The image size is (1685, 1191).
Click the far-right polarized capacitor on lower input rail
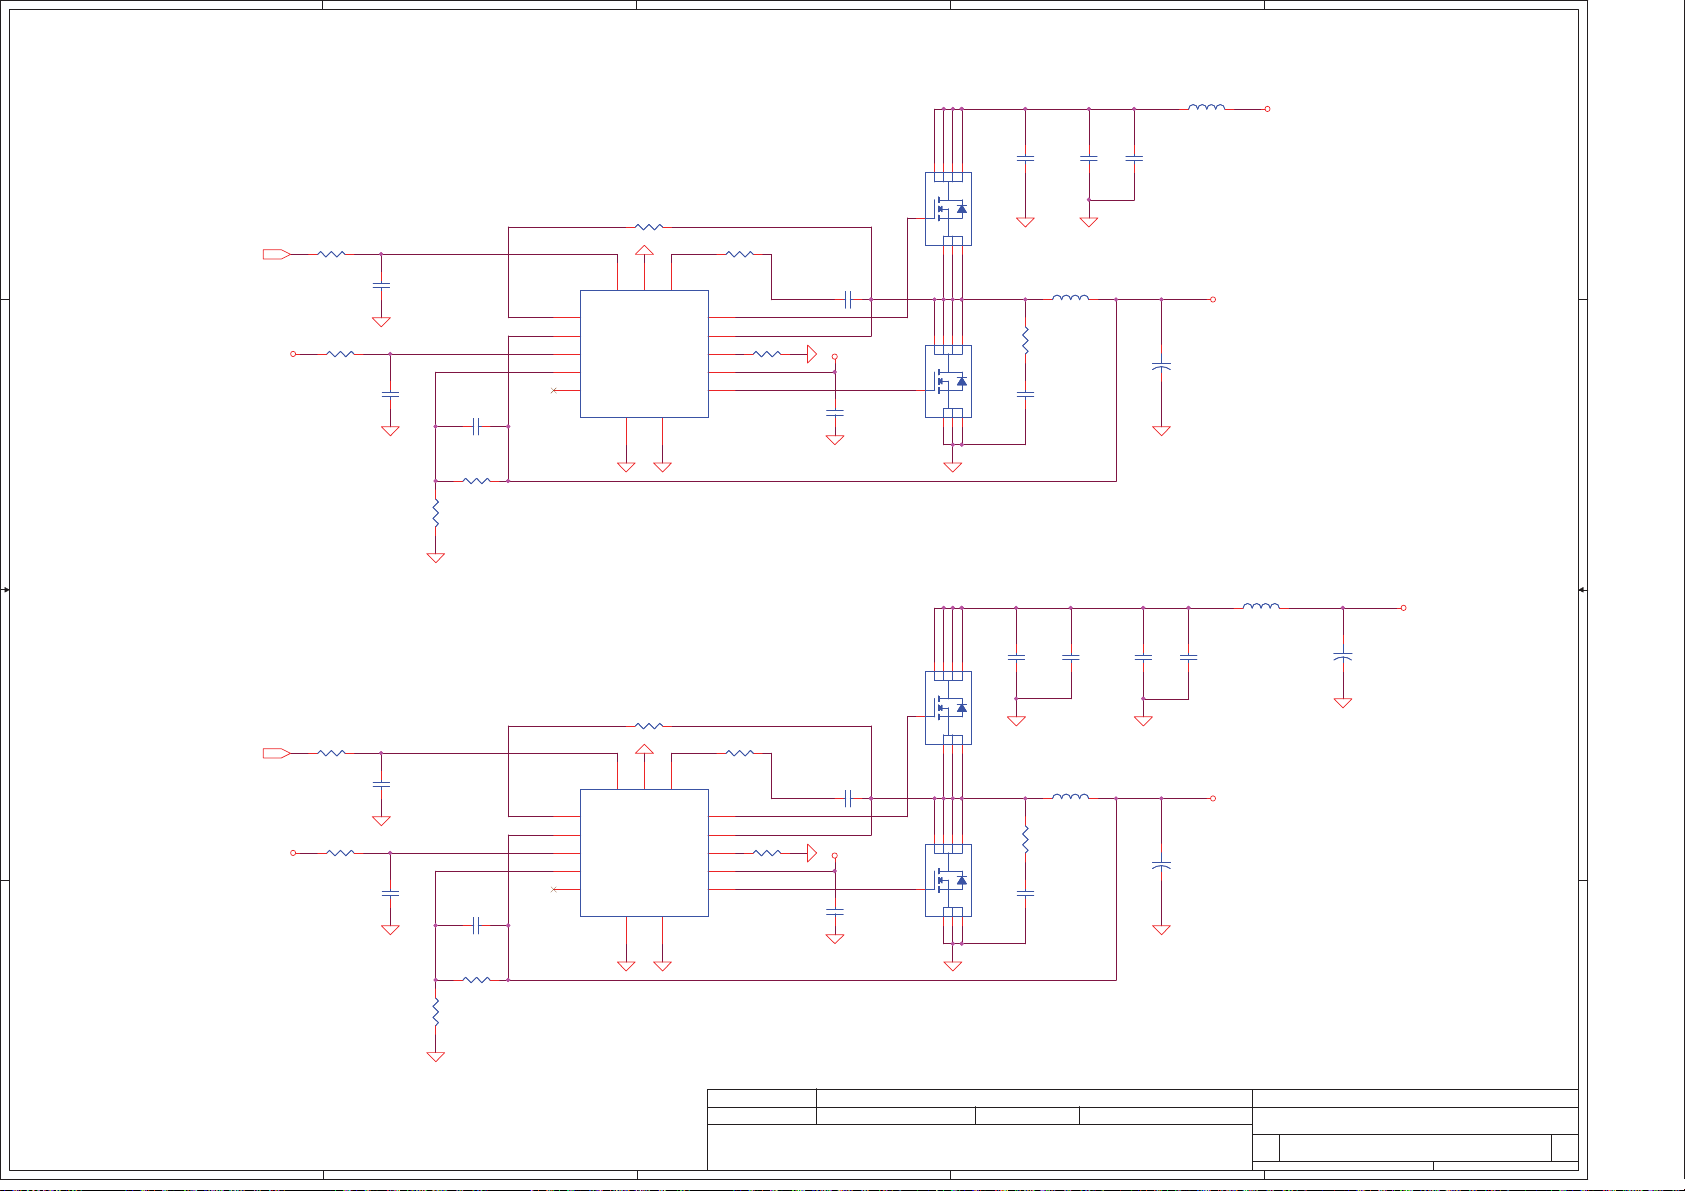tap(1343, 657)
